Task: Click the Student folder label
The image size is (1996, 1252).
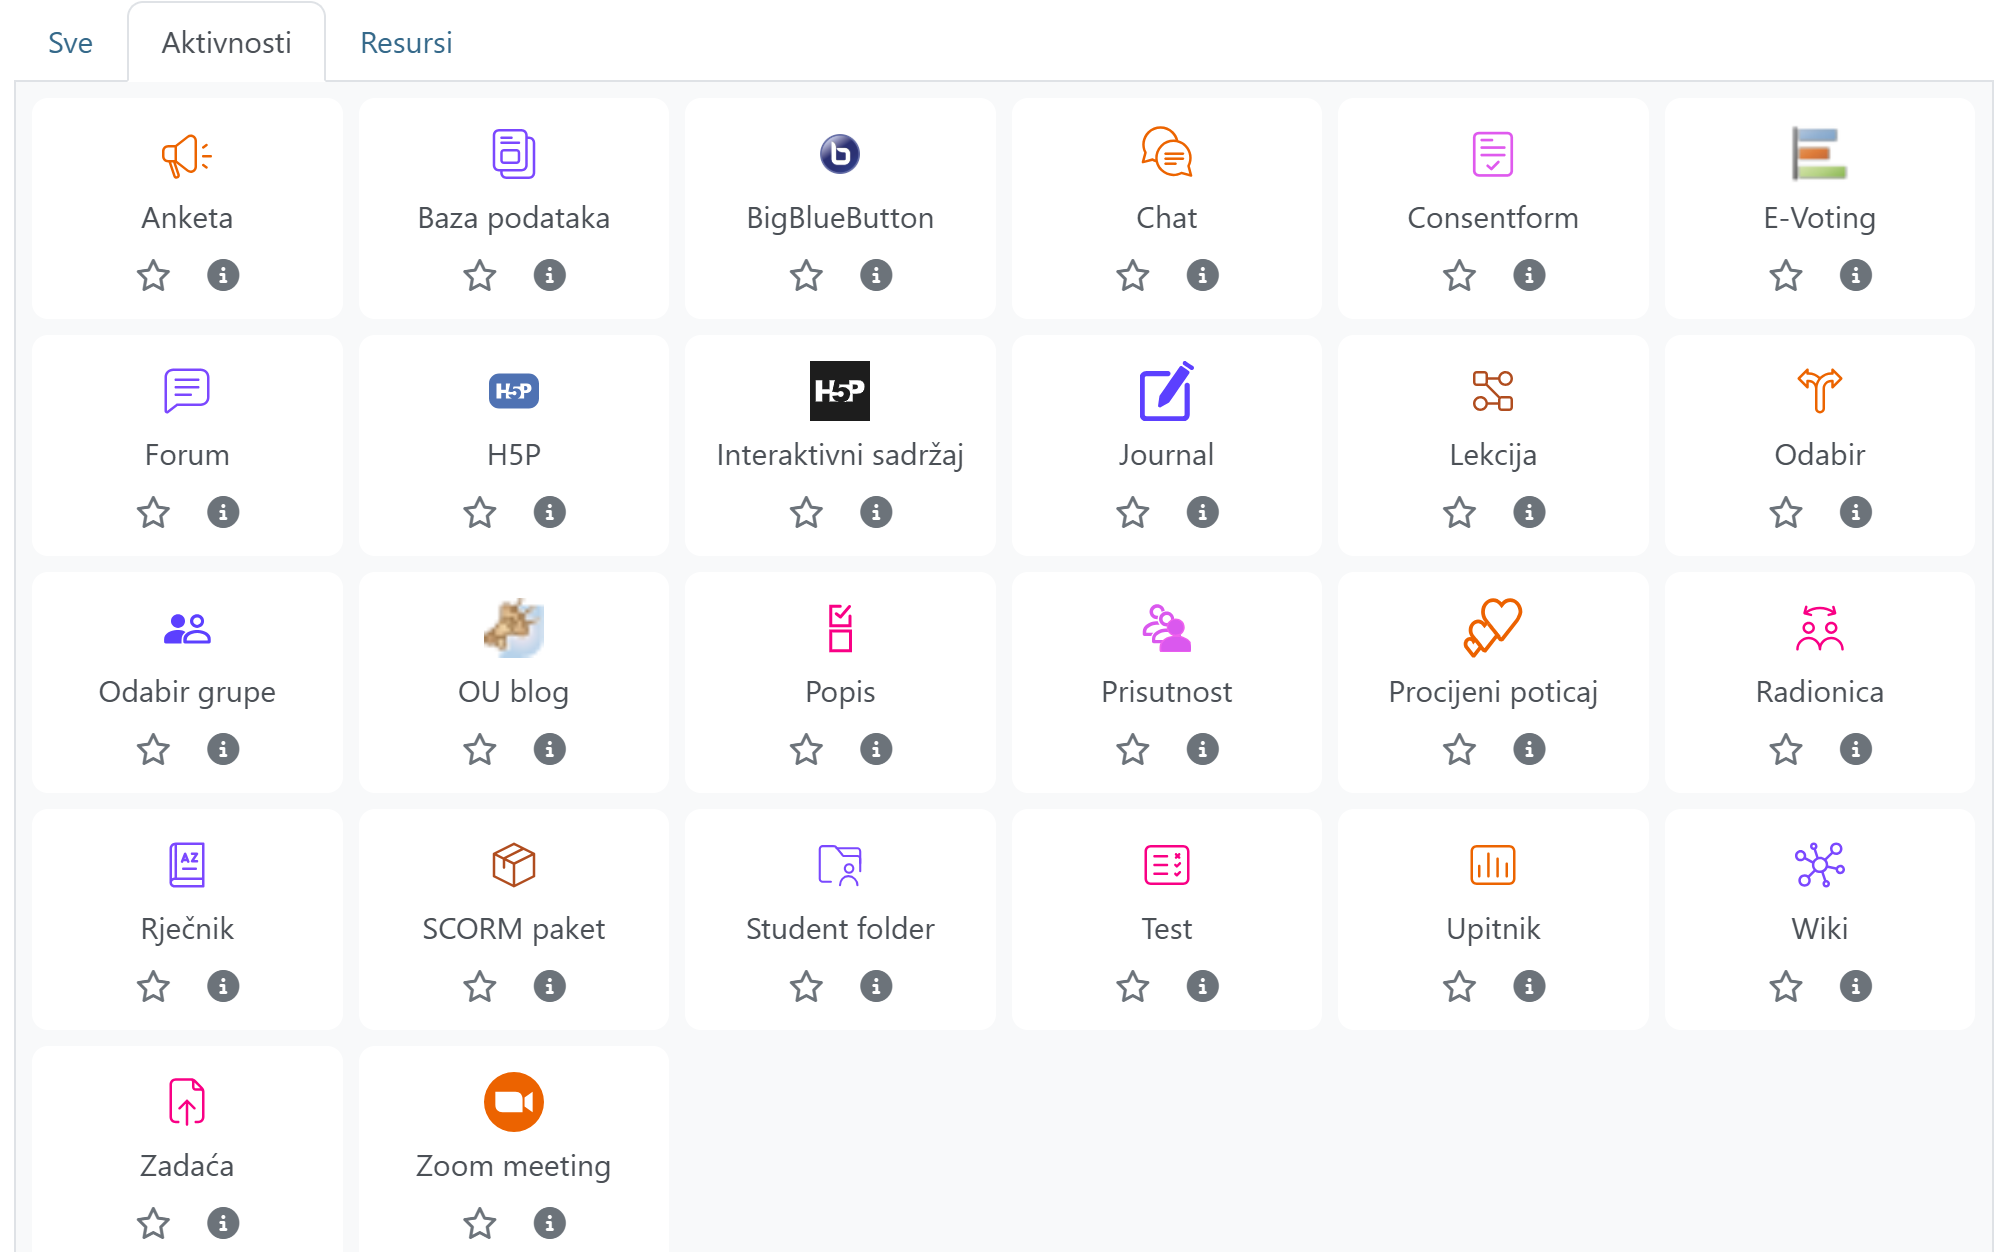Action: point(840,929)
